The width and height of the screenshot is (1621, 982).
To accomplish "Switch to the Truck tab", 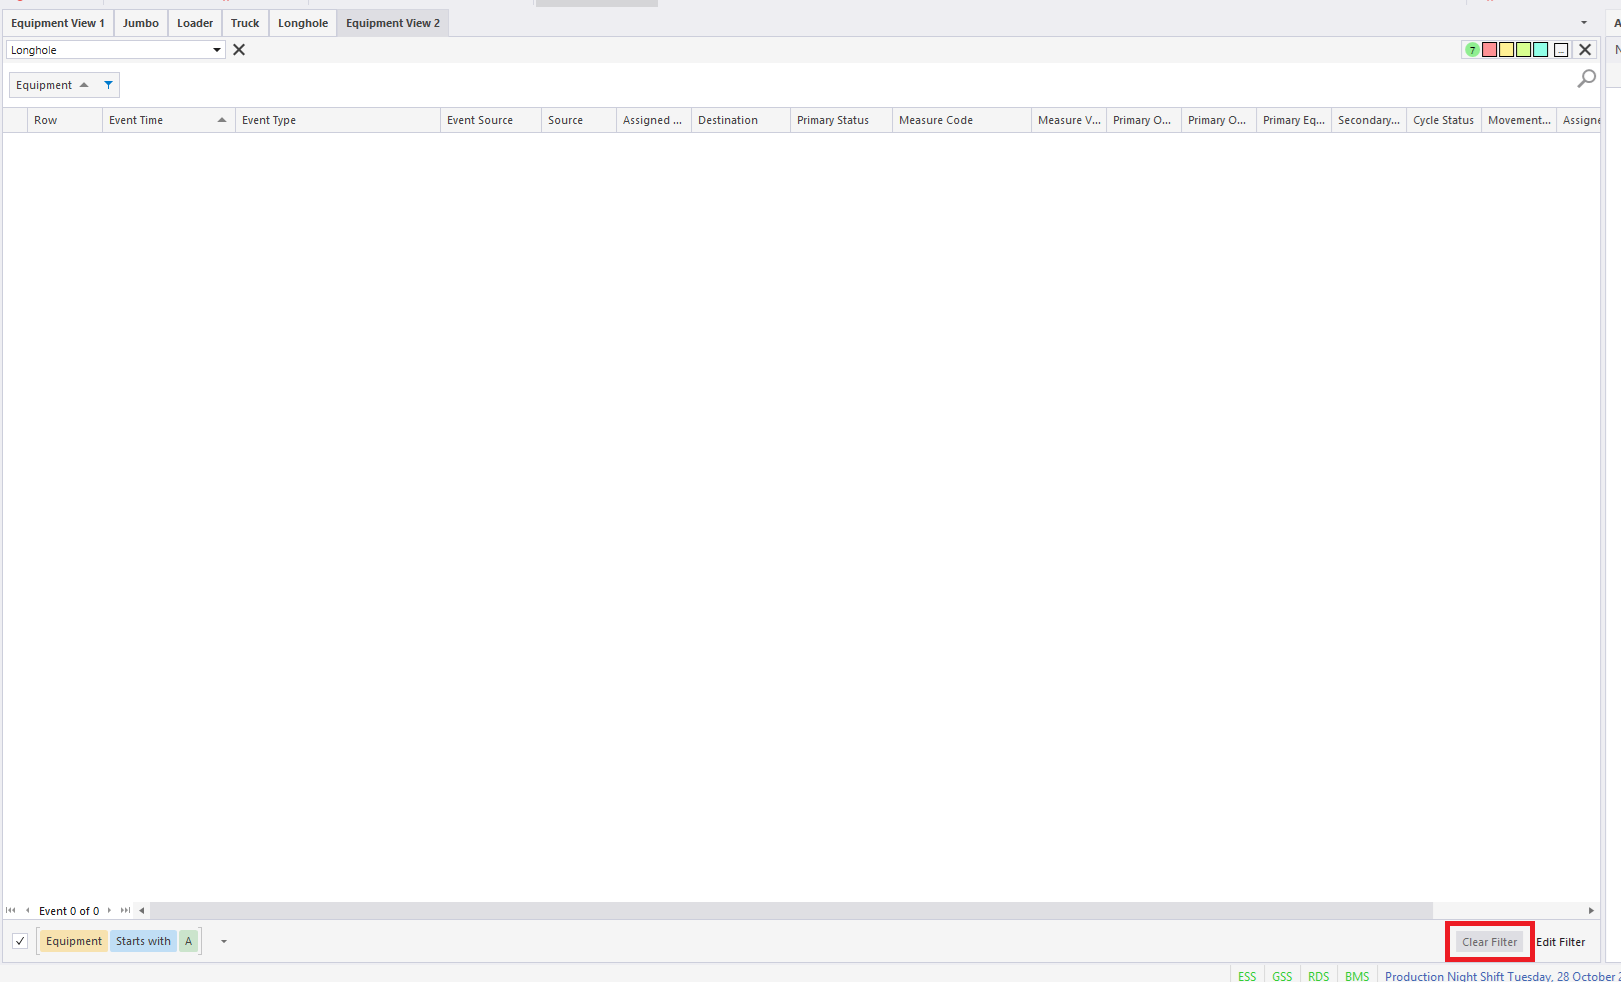I will pyautogui.click(x=245, y=23).
